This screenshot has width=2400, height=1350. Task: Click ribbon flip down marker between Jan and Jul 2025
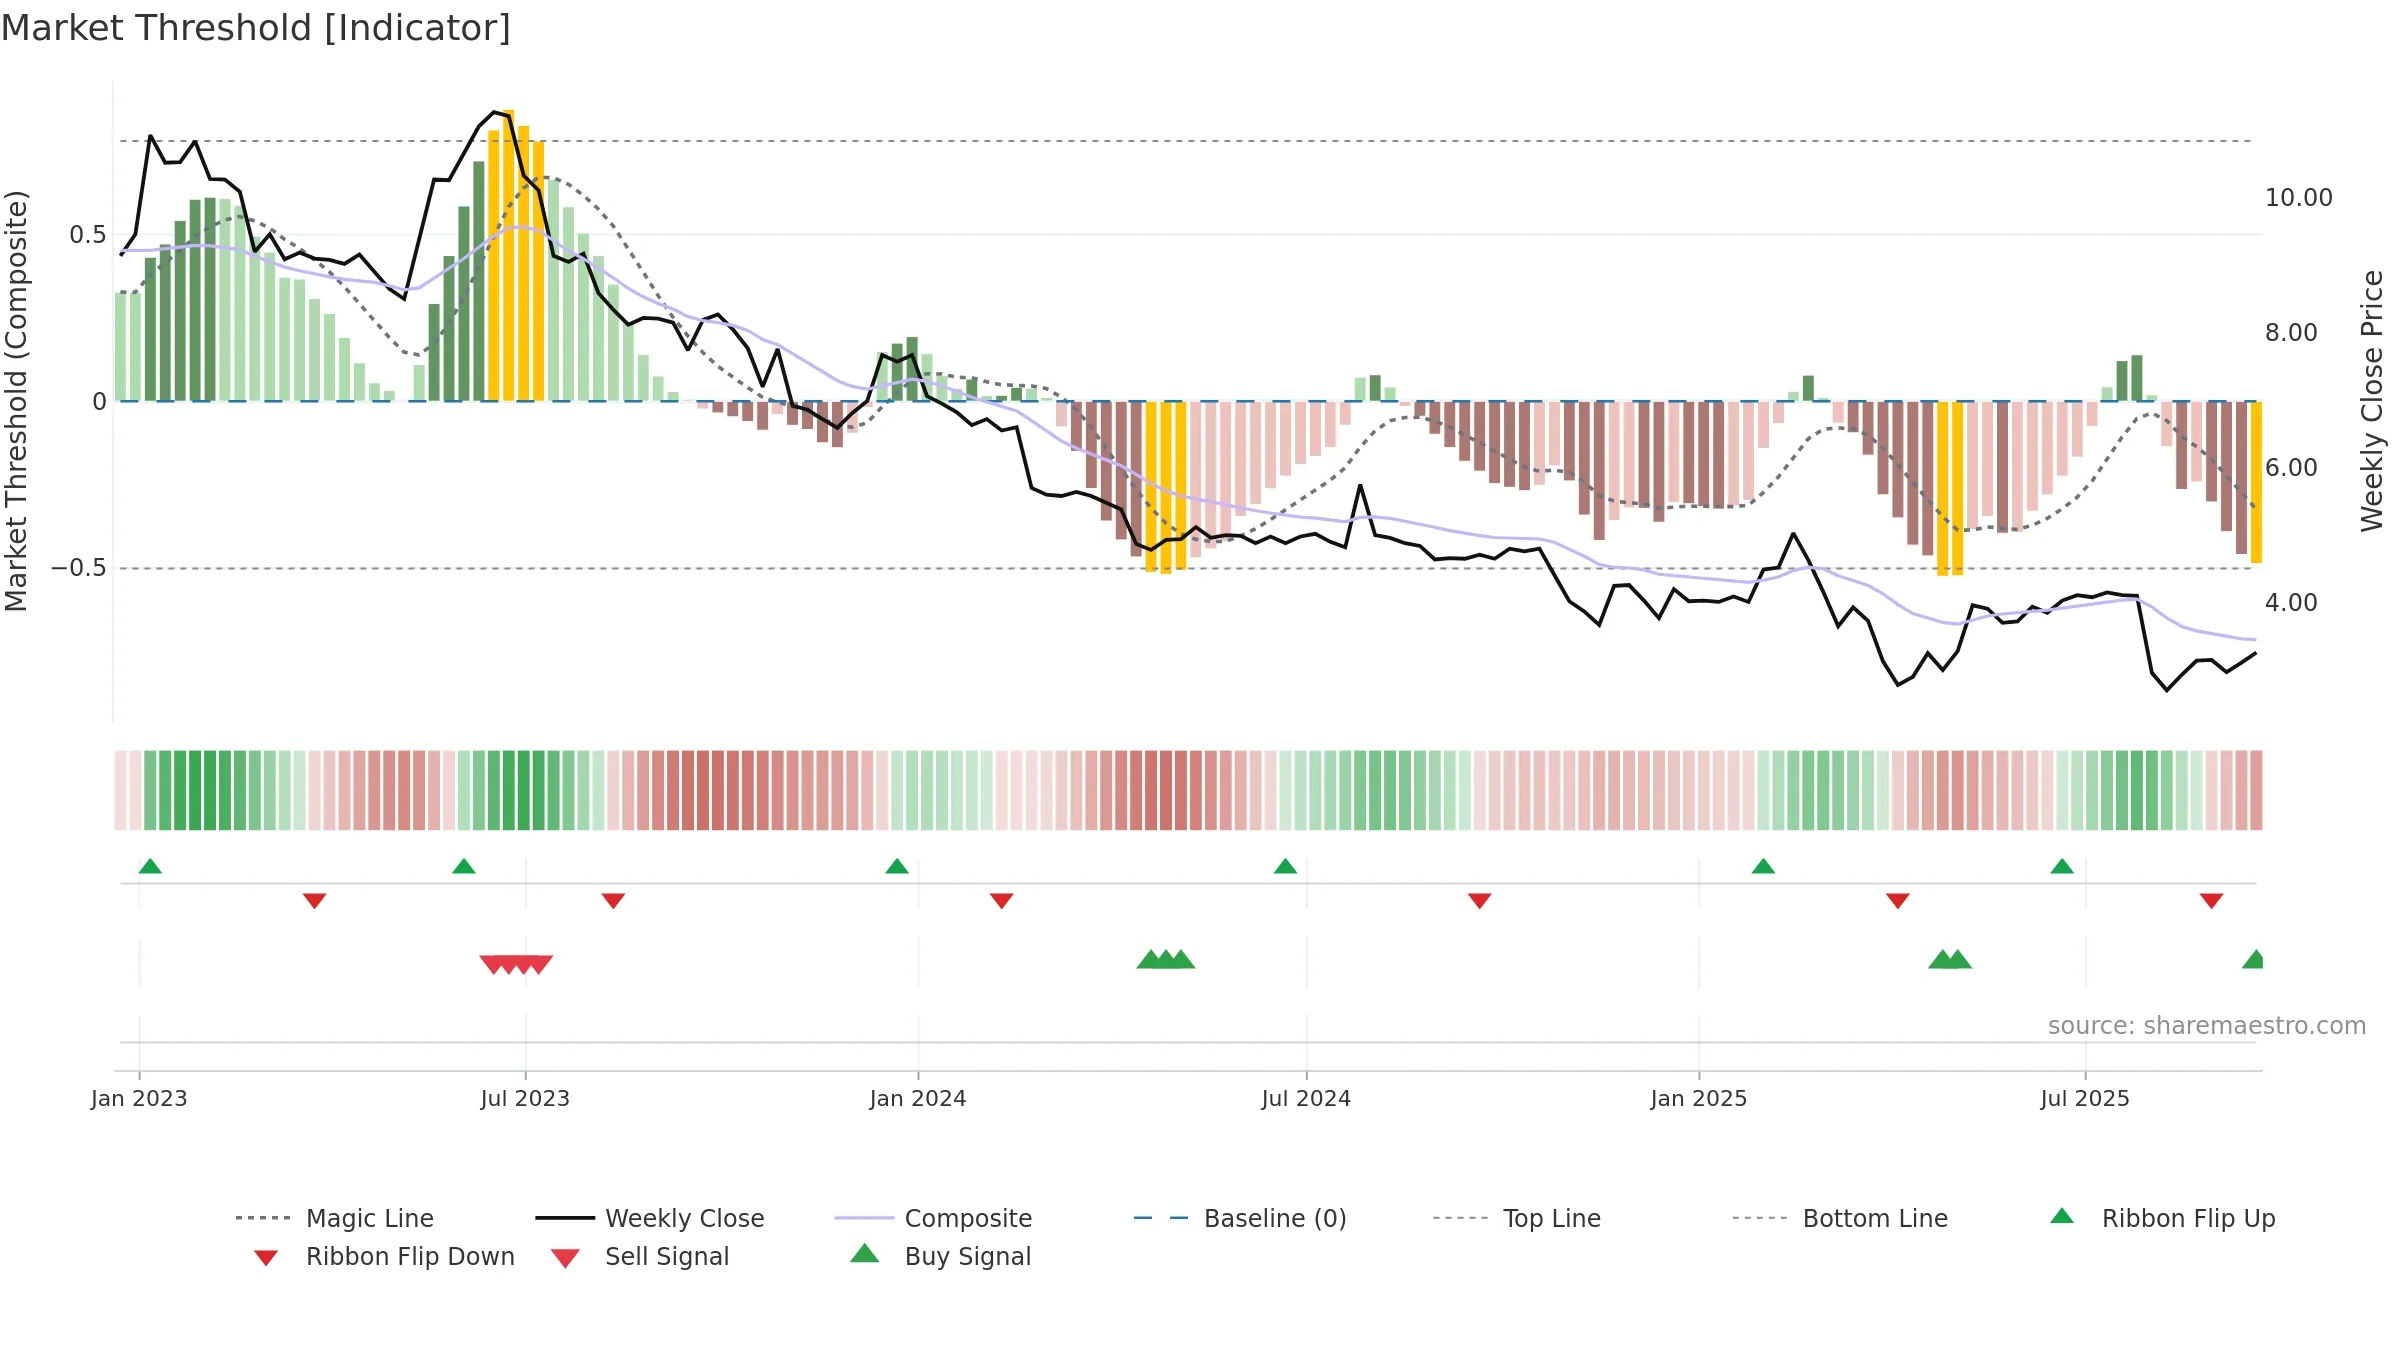click(1898, 901)
